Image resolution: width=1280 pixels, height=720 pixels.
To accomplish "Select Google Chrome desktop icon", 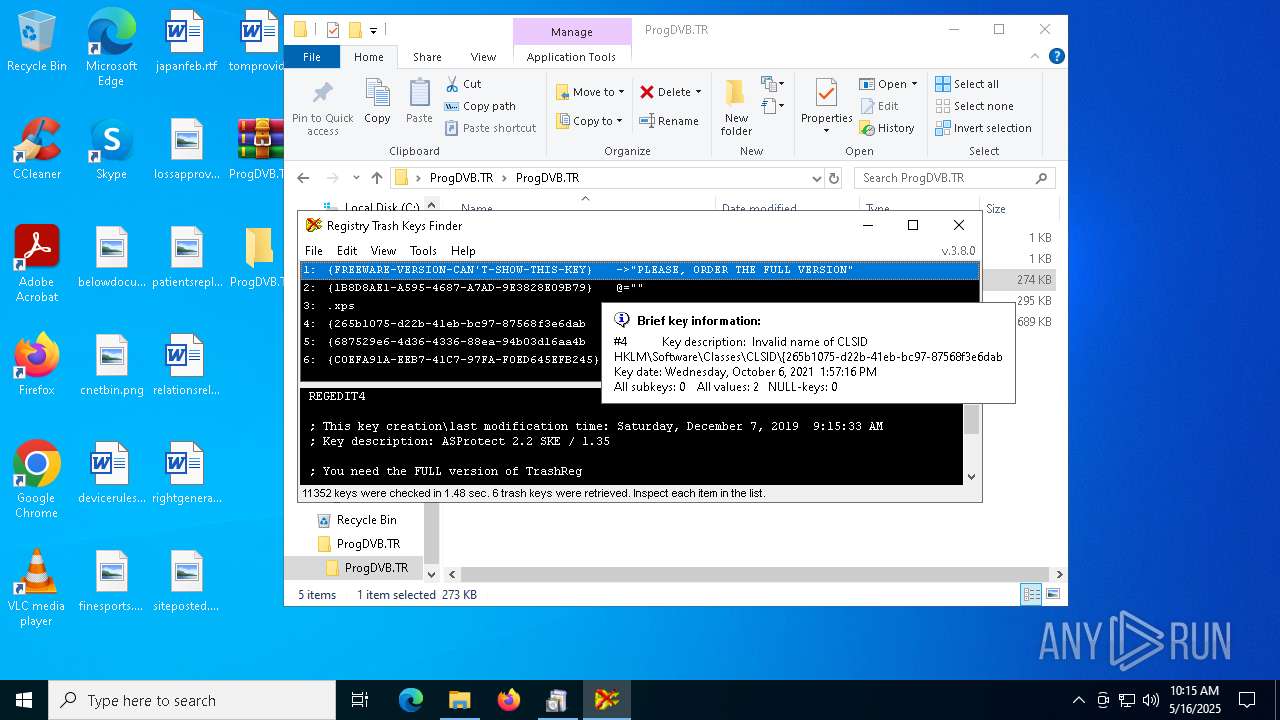I will click(37, 481).
